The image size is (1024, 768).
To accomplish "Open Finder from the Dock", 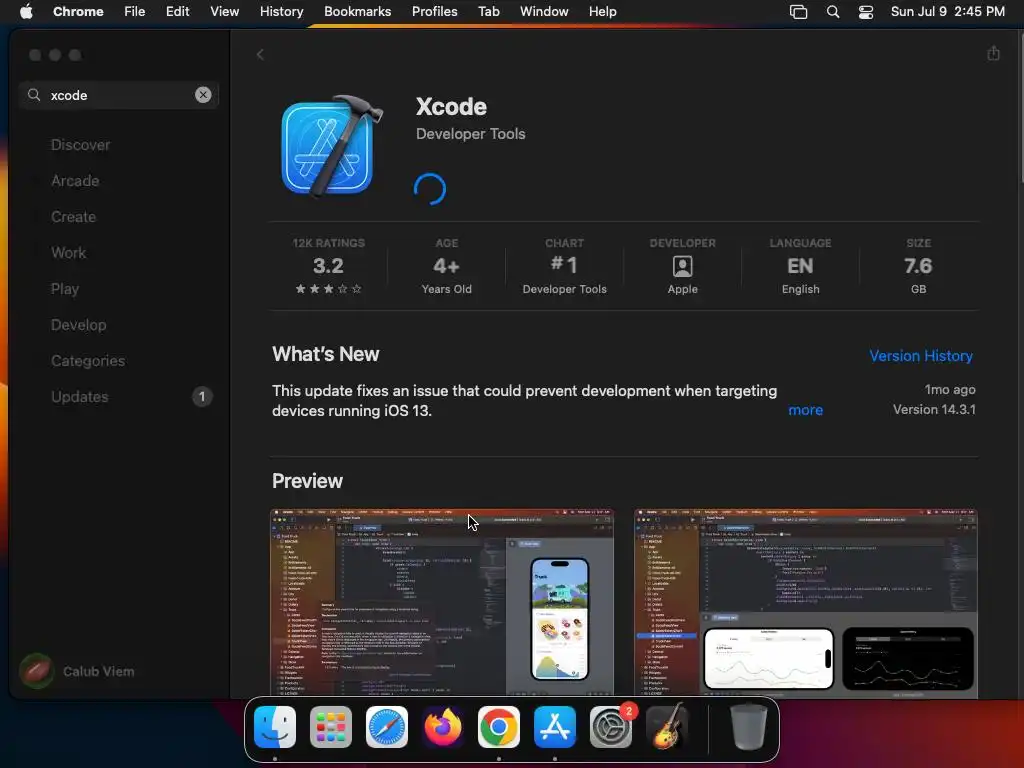I will (x=275, y=727).
